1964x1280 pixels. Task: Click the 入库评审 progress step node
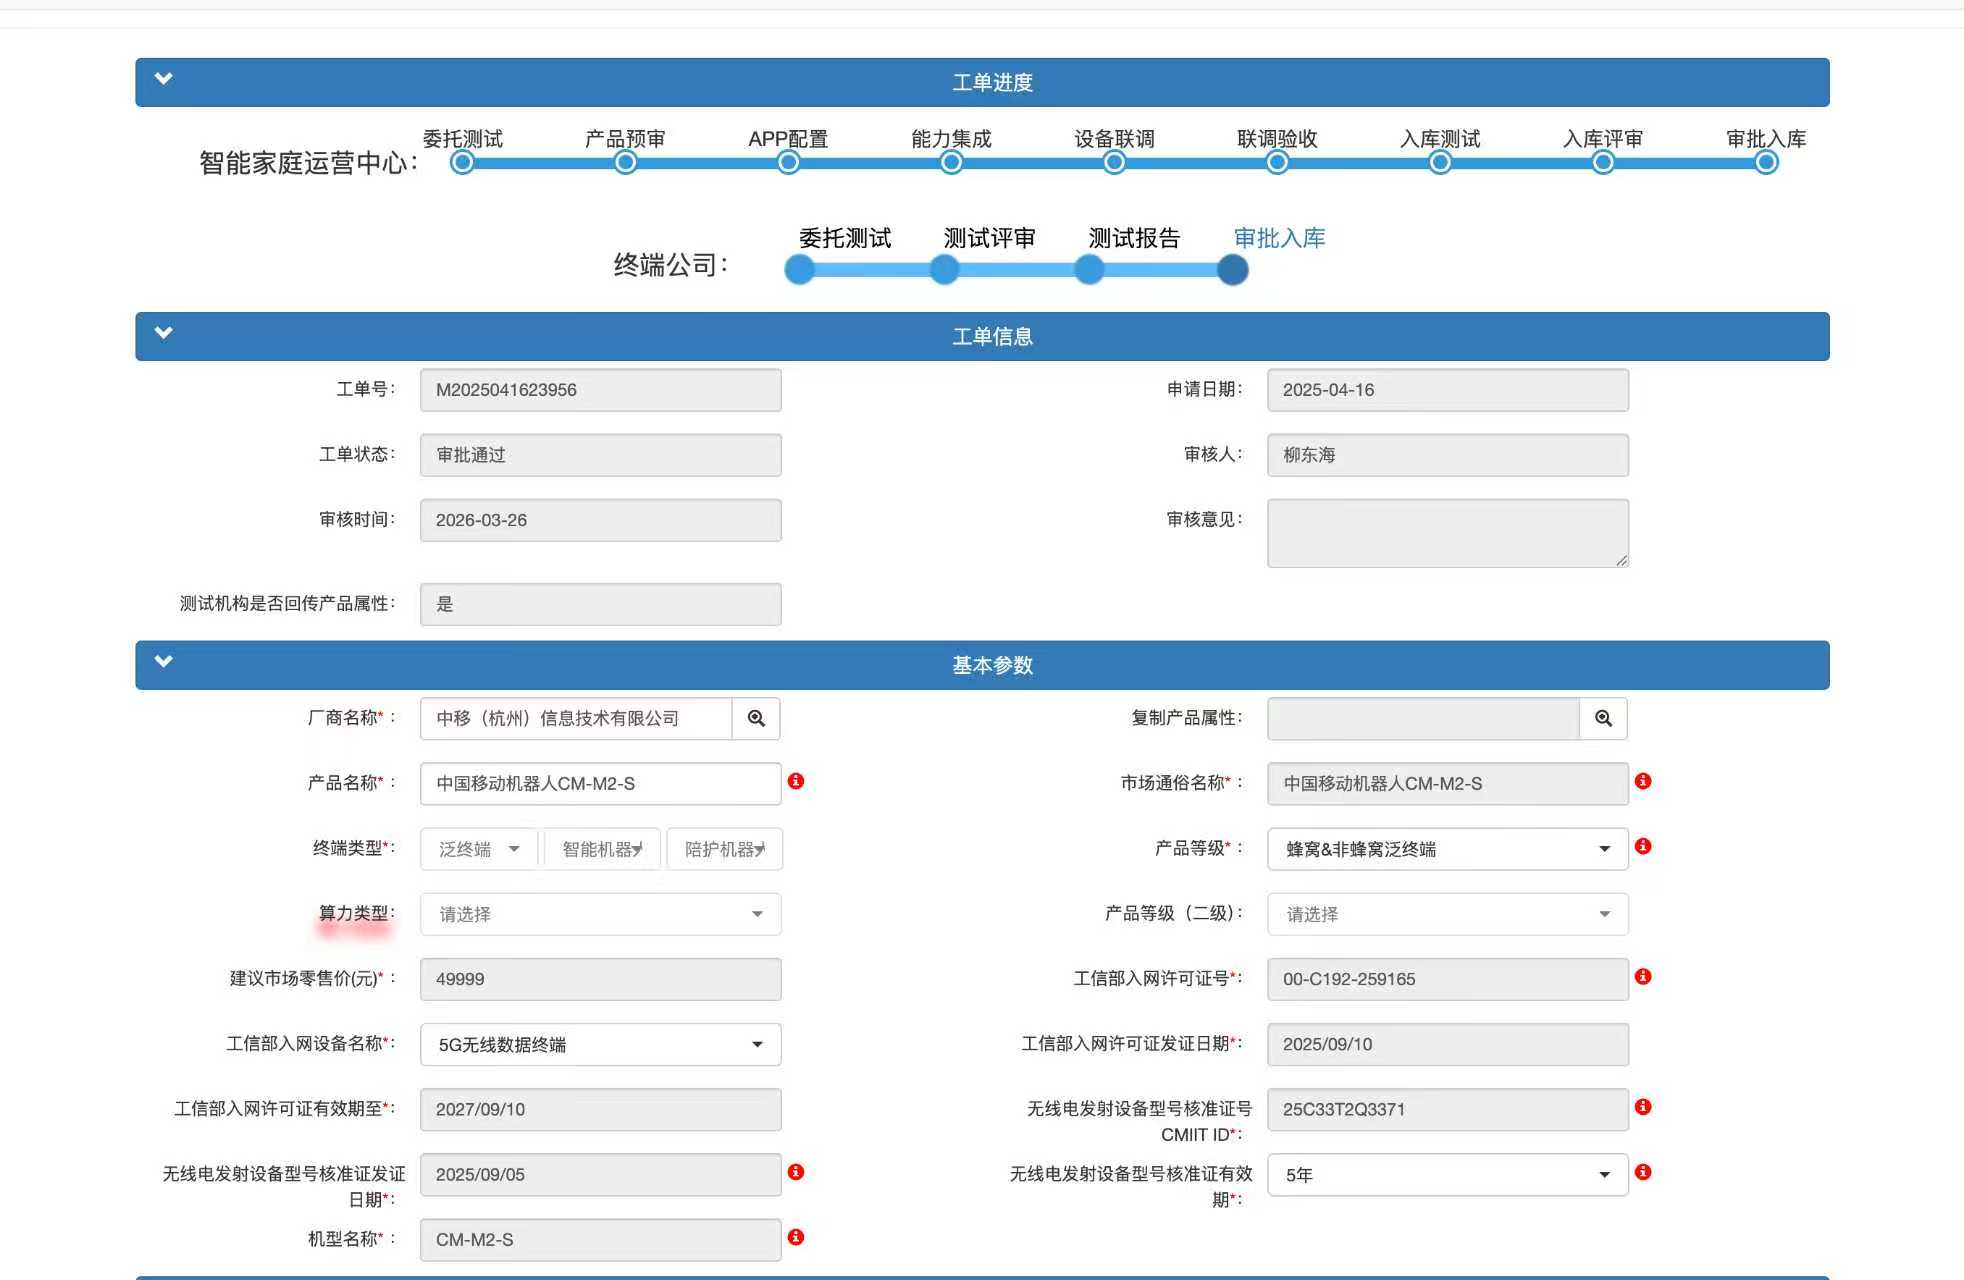(1603, 162)
